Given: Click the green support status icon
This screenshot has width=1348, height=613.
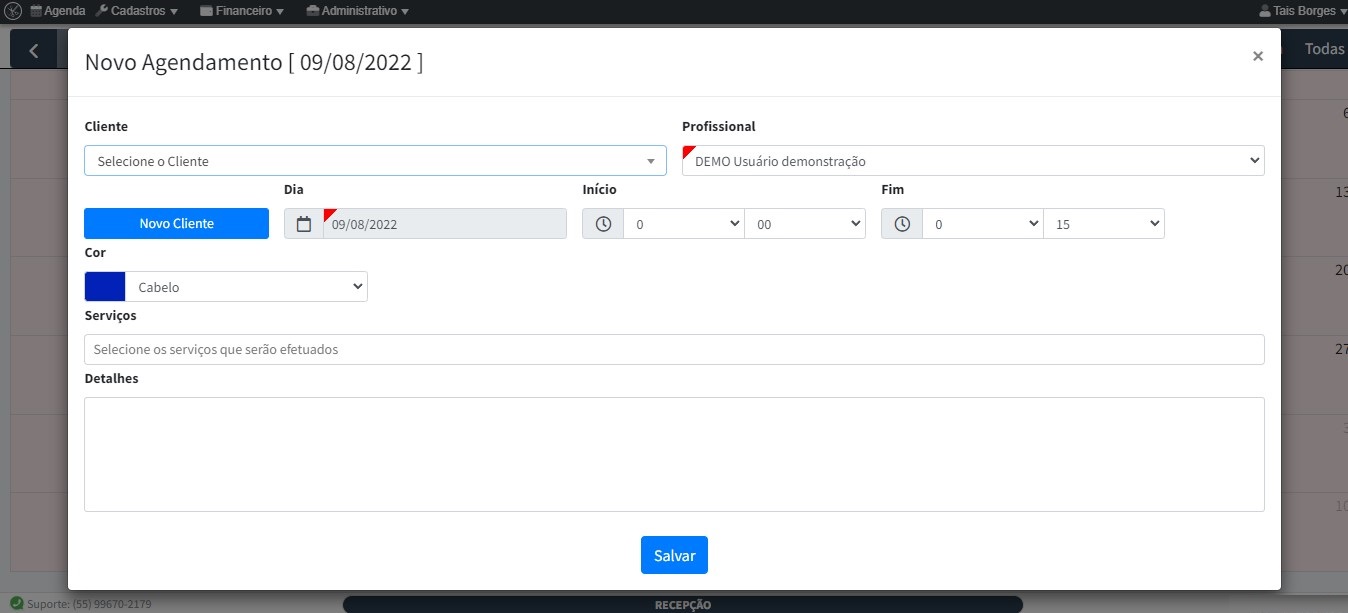Looking at the screenshot, I should [x=16, y=604].
